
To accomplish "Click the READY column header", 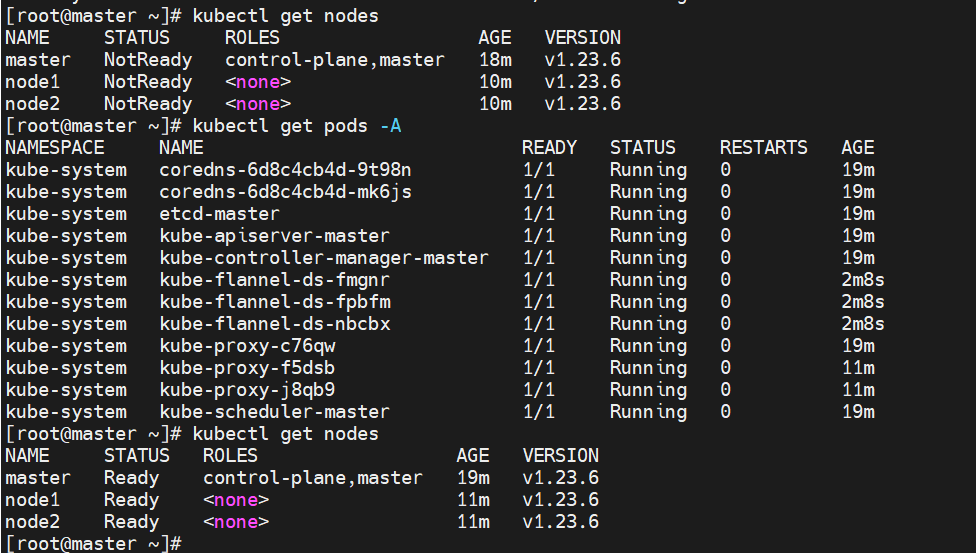I will 549,148.
